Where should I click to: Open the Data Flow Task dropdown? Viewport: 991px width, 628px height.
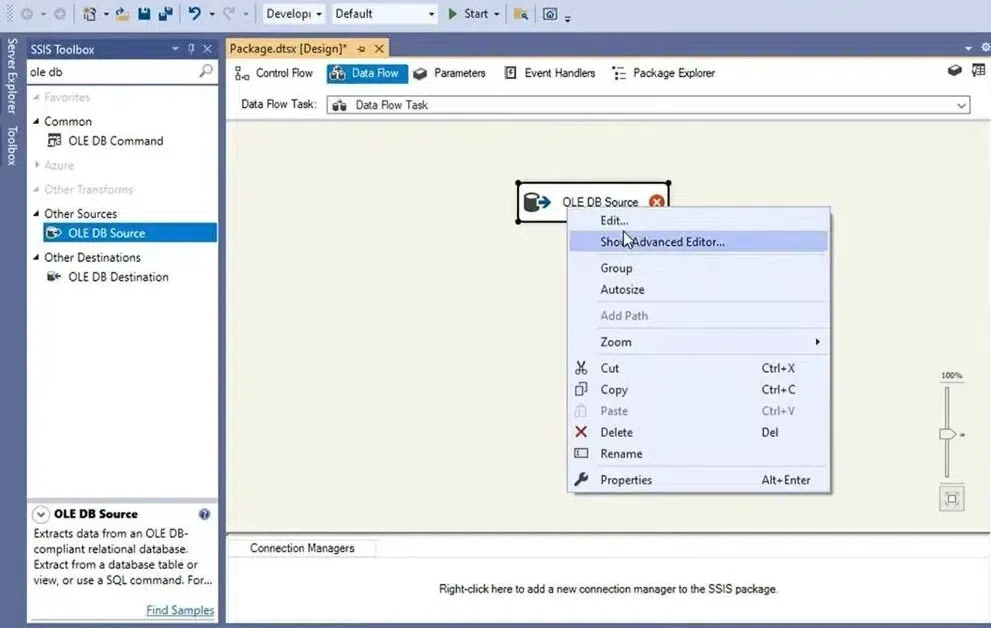pos(961,105)
